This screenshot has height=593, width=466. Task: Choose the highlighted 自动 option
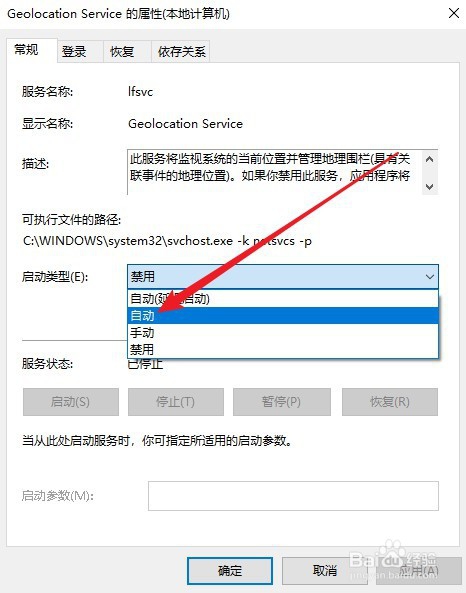(283, 315)
